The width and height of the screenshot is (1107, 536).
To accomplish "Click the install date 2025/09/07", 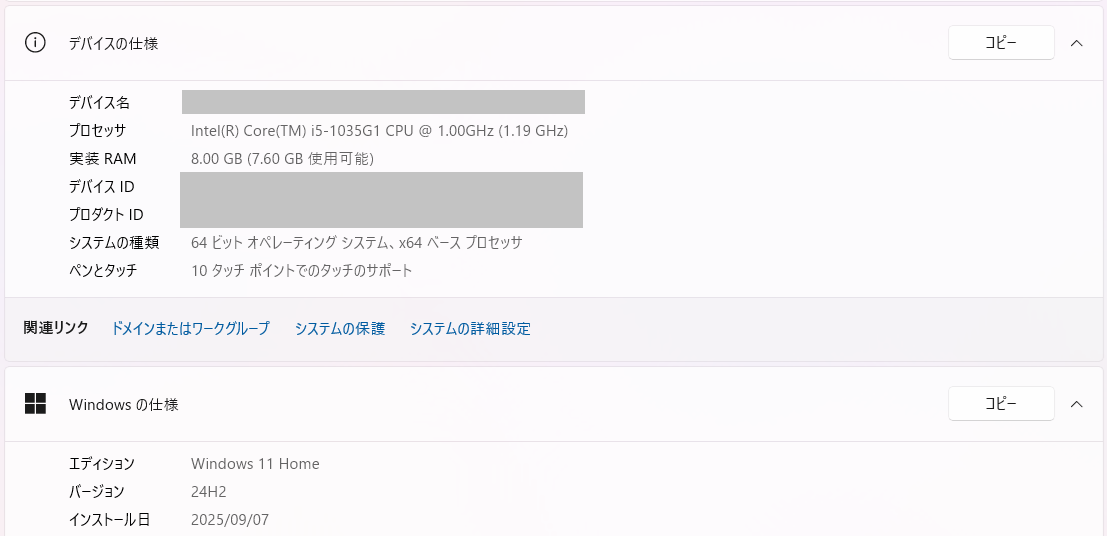I will [230, 519].
